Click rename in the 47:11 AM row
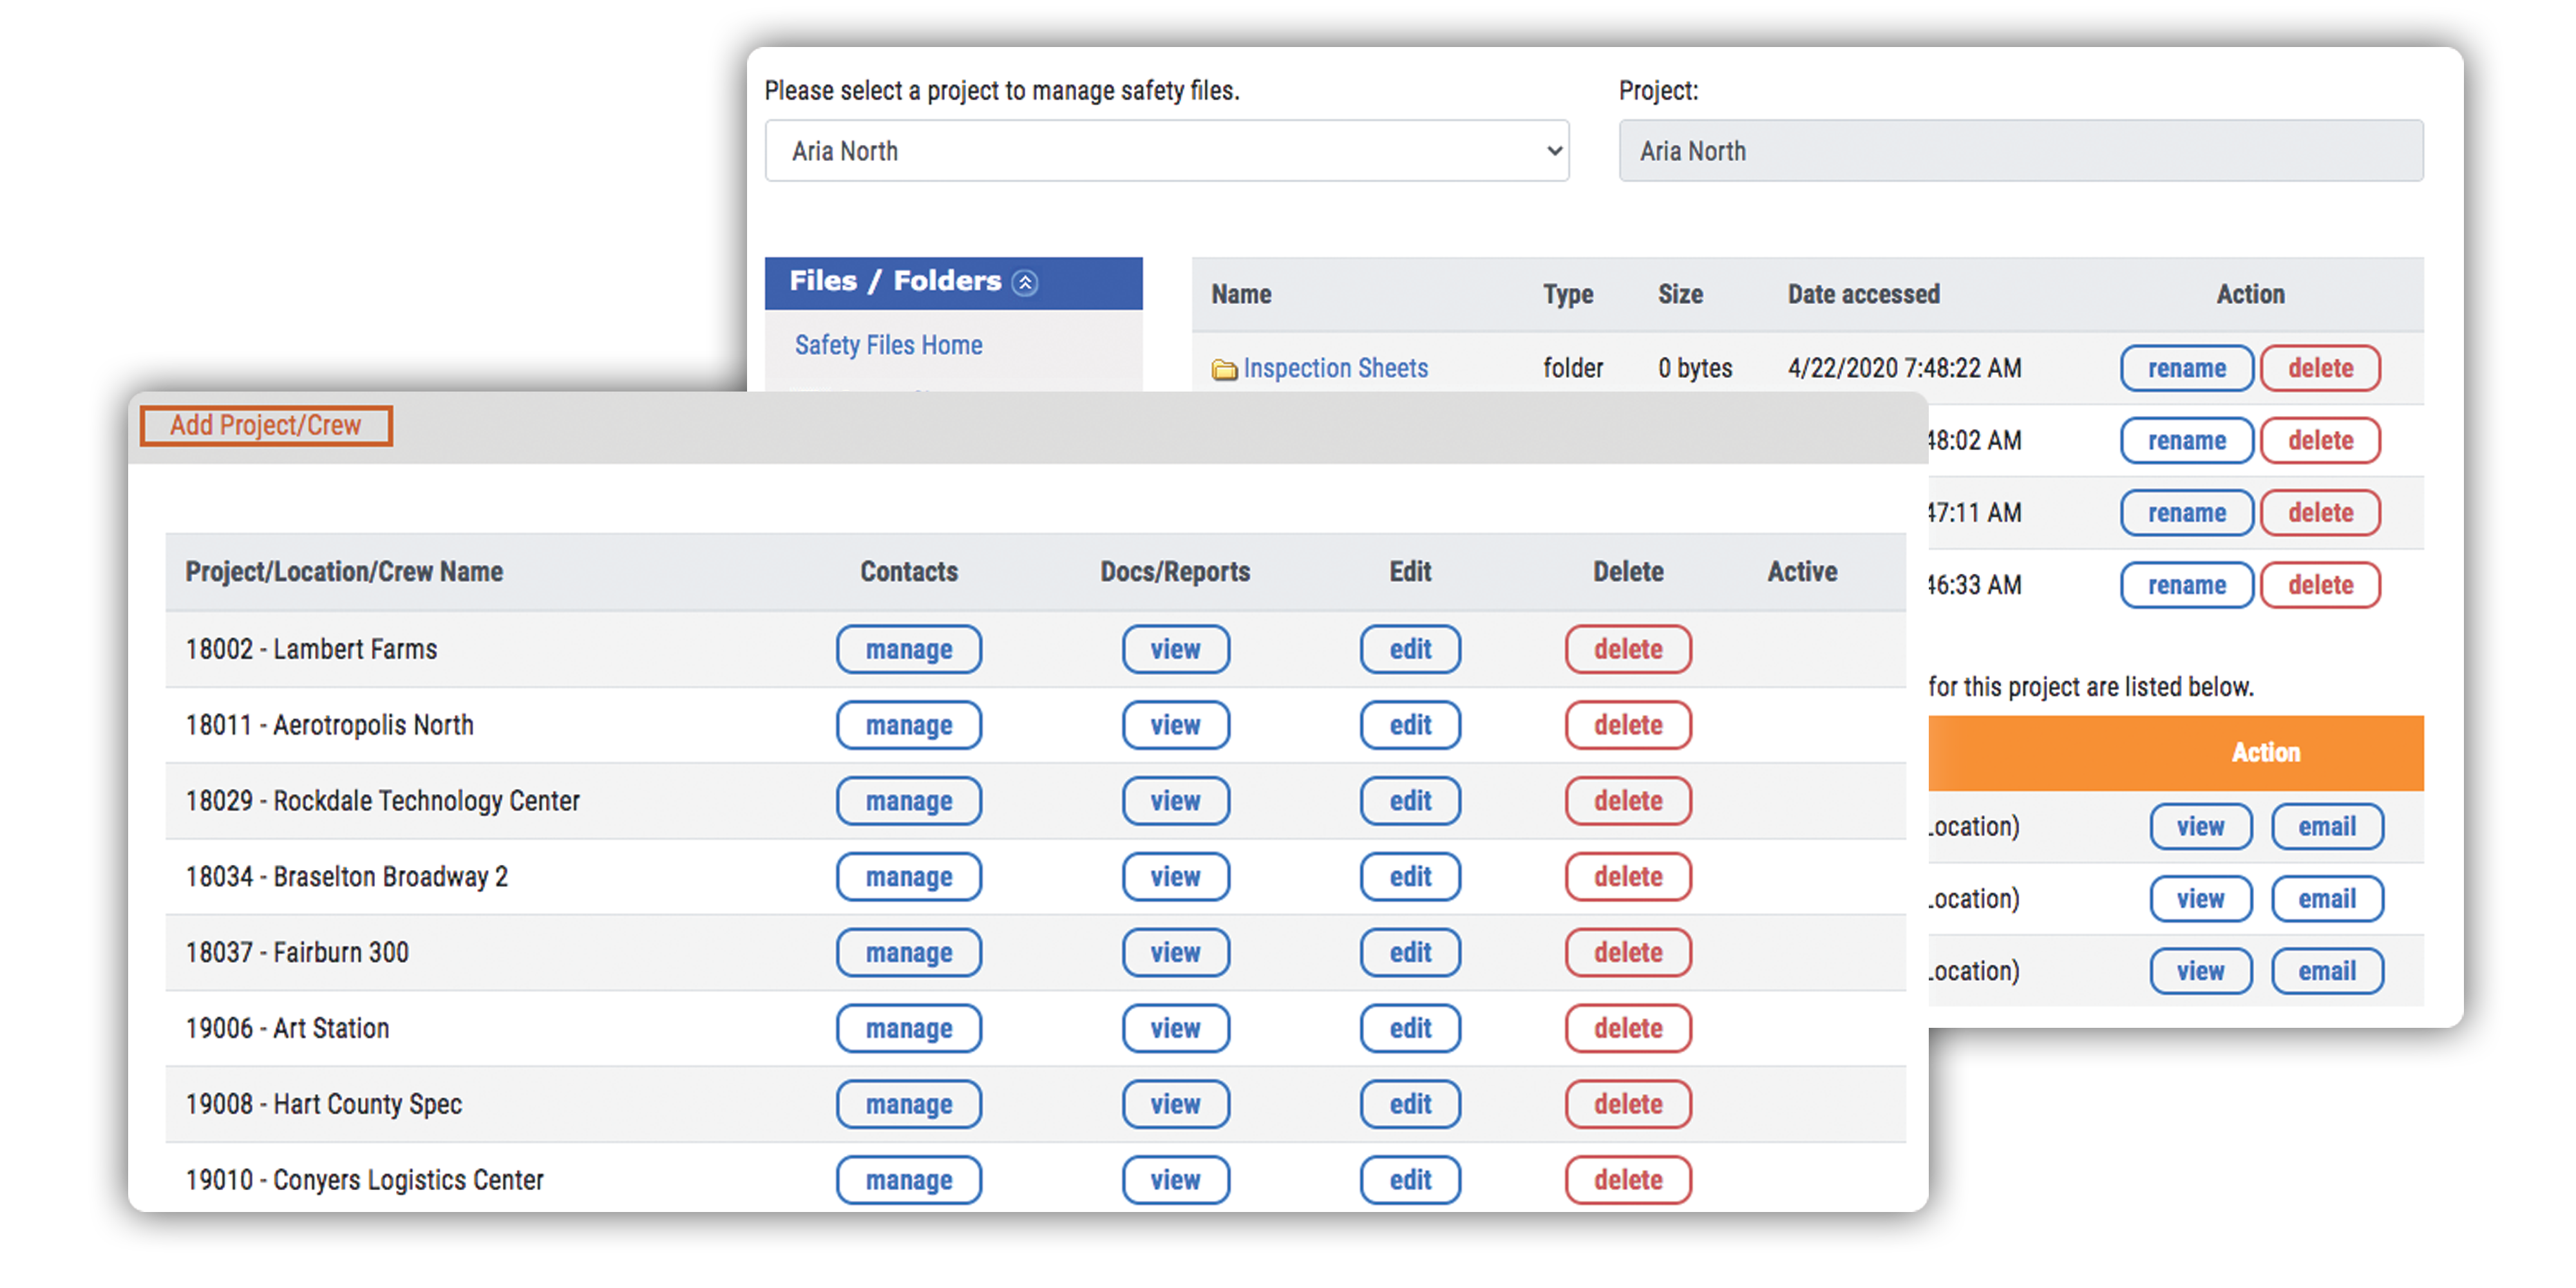This screenshot has width=2576, height=1288. tap(2187, 512)
